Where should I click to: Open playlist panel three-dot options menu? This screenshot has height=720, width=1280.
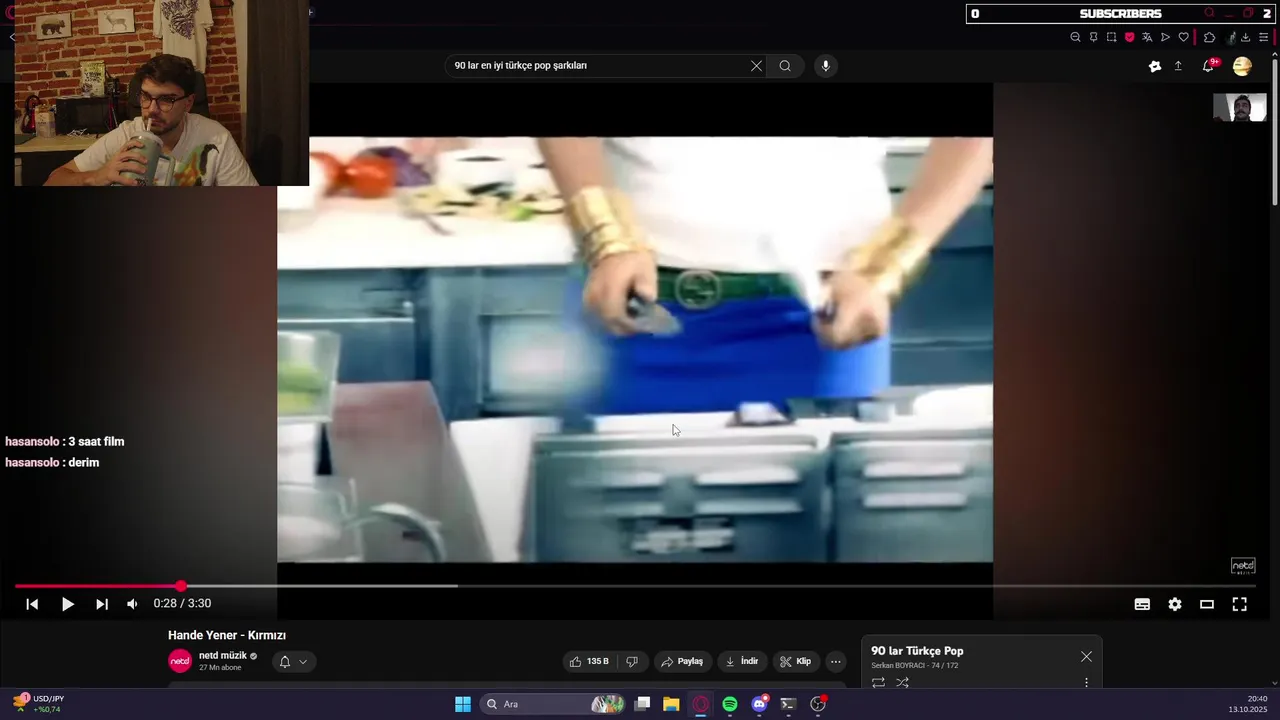point(1086,683)
